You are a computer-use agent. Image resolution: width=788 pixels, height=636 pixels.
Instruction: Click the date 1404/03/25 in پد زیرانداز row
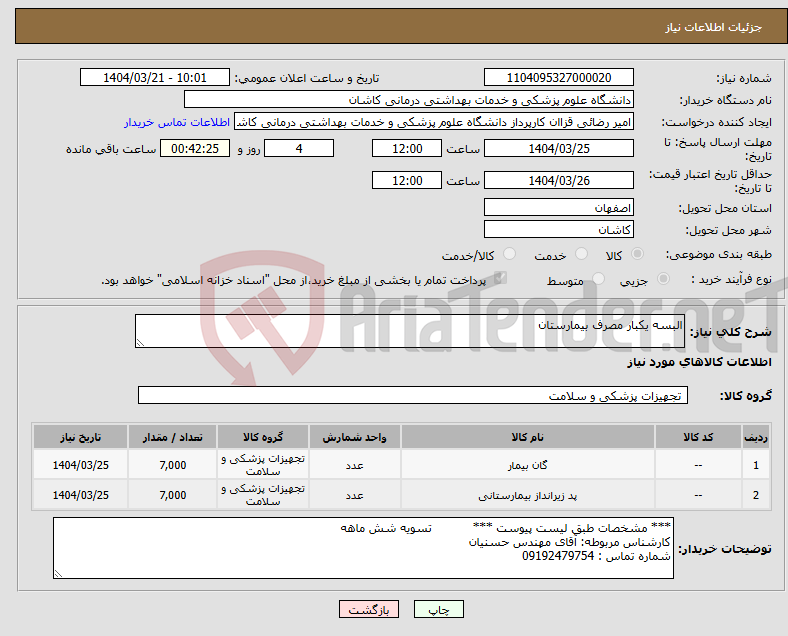pyautogui.click(x=80, y=495)
